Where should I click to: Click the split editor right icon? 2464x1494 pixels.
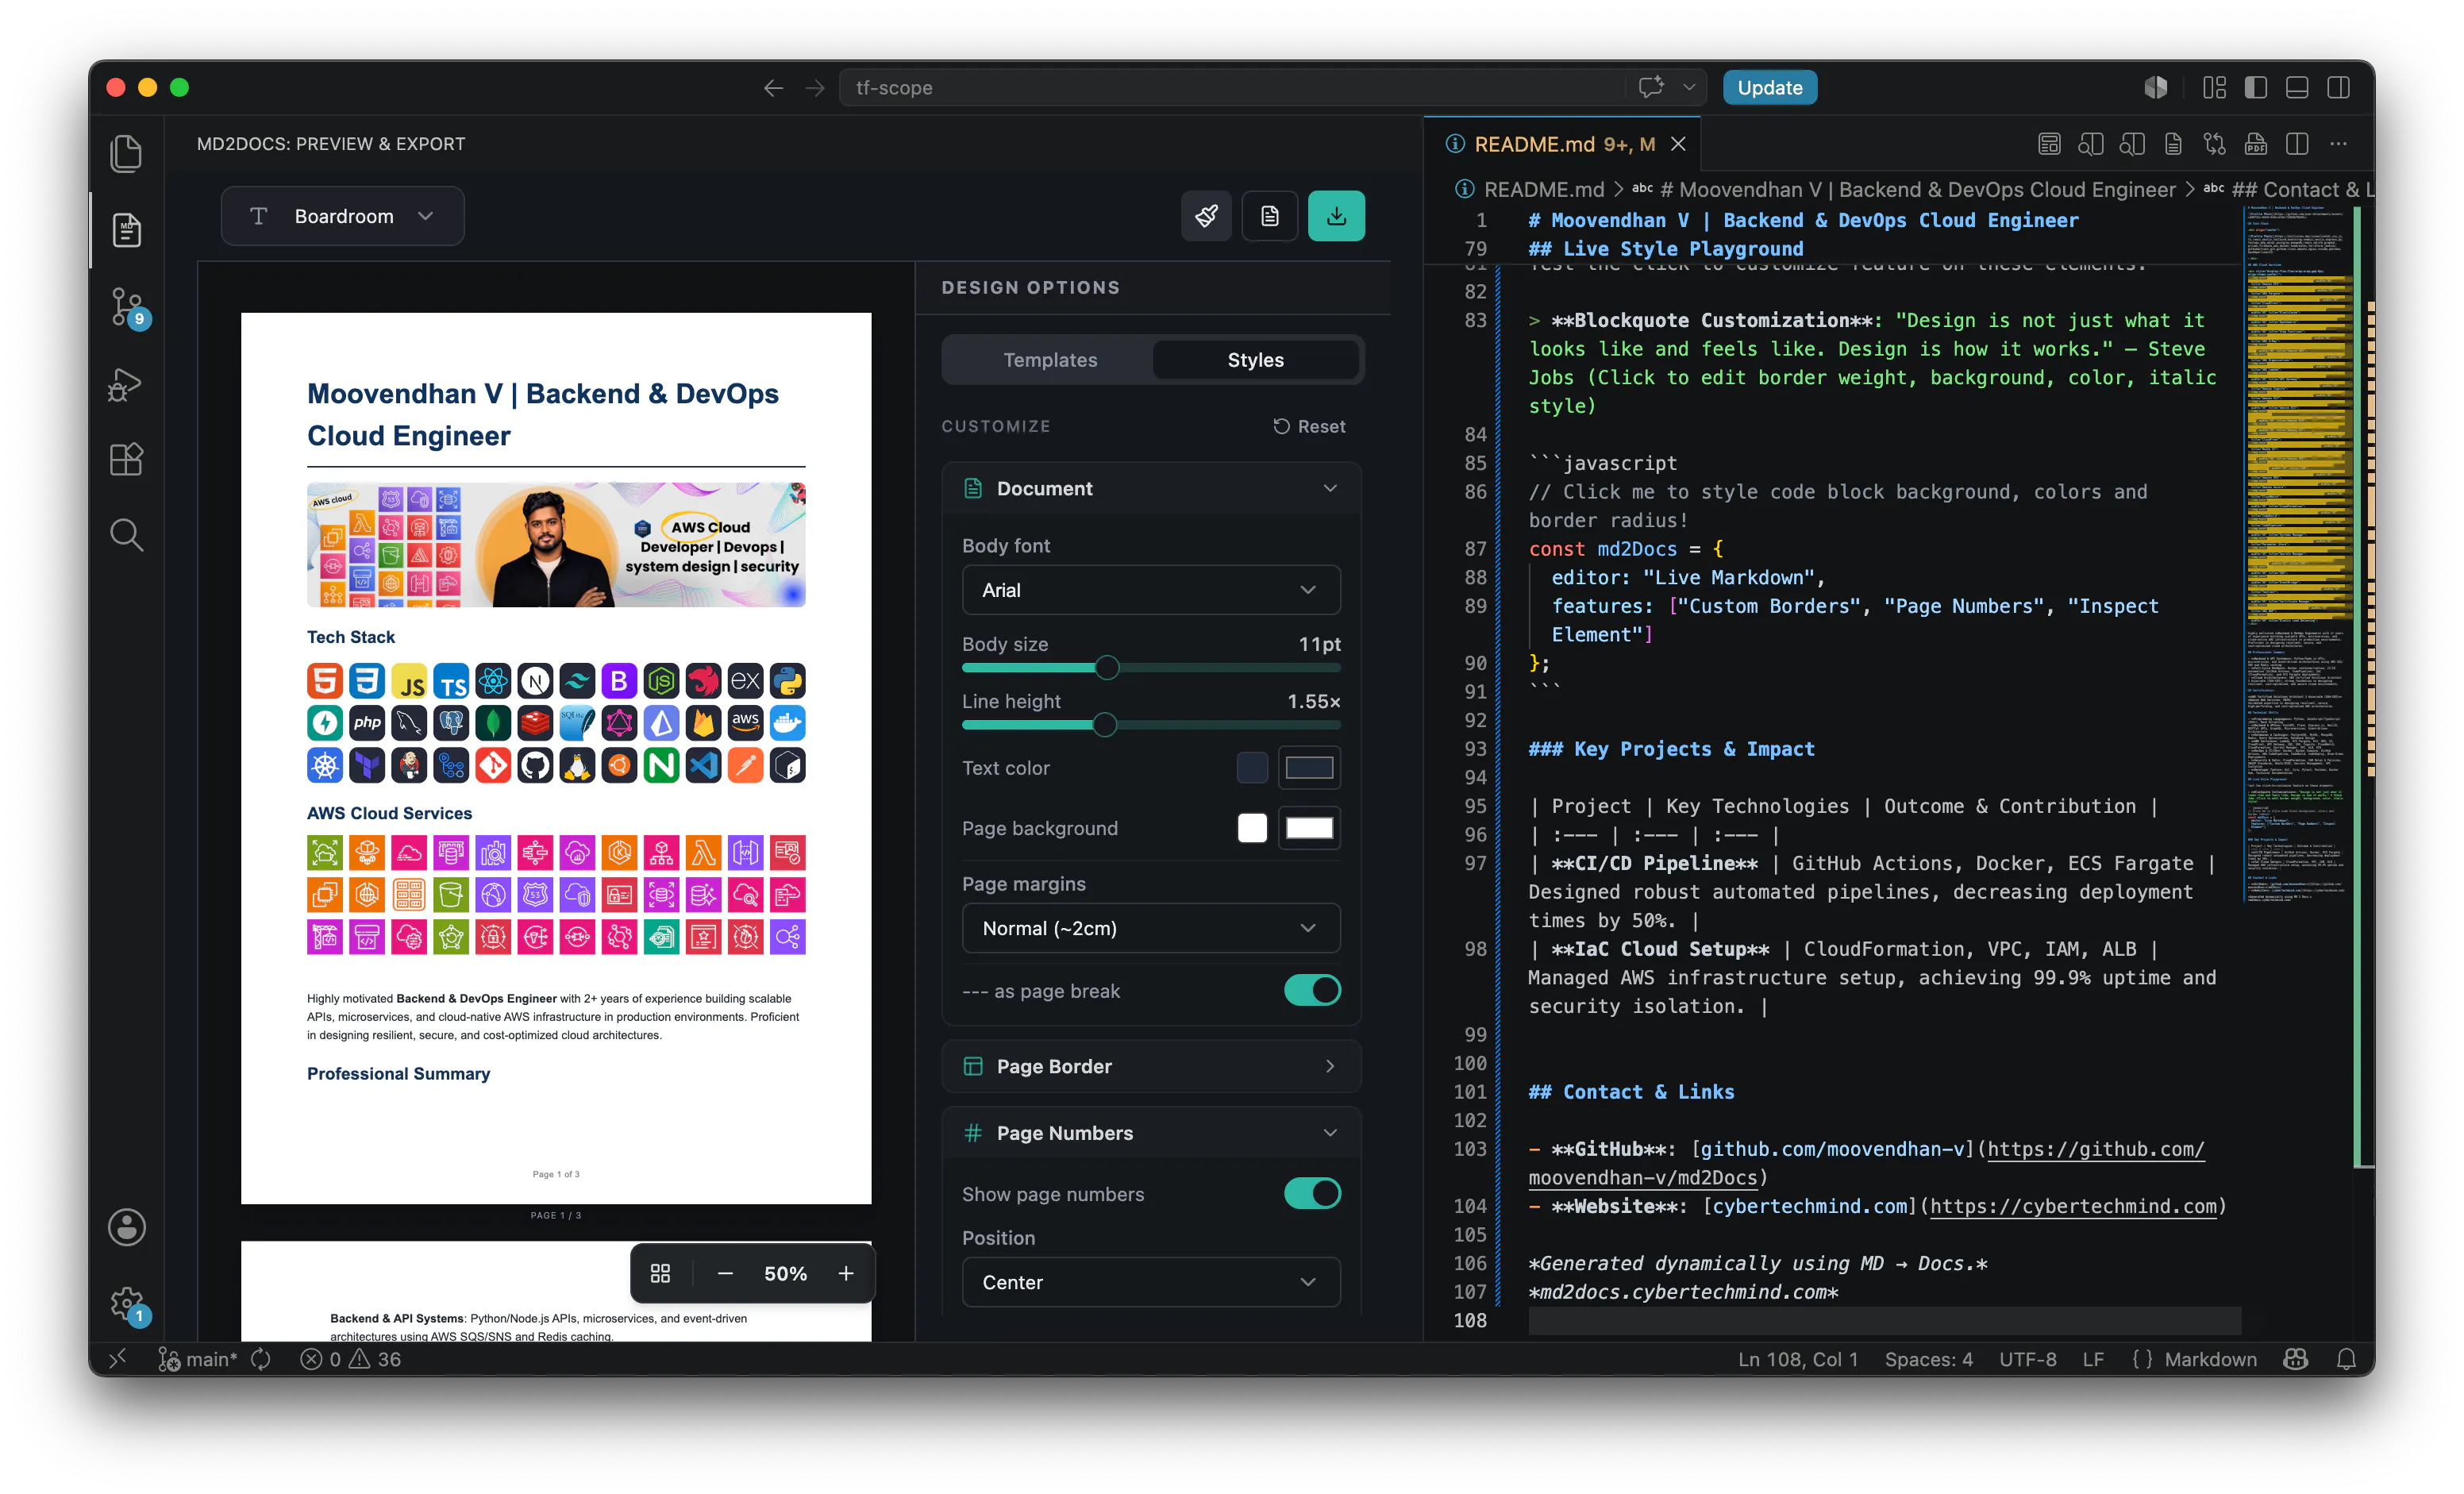point(2297,144)
